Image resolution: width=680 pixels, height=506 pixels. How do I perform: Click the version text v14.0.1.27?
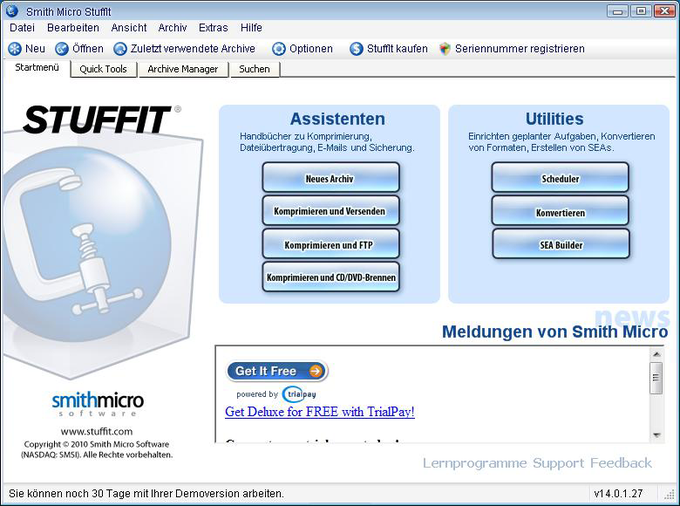618,493
